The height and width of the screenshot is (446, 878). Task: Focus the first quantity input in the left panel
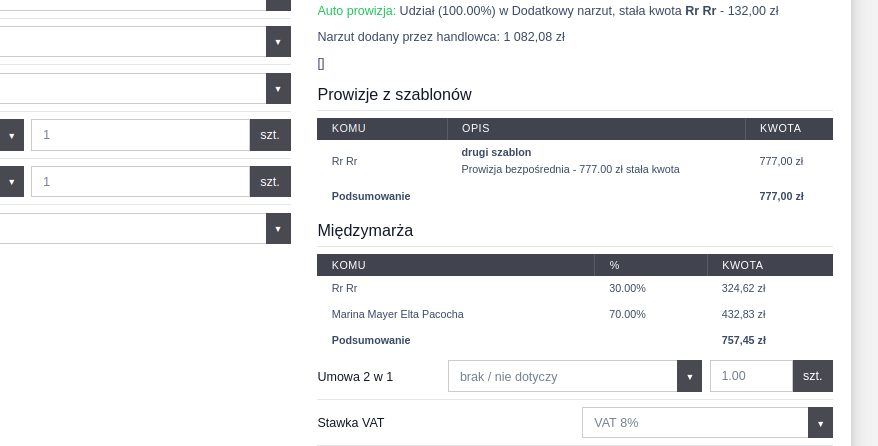(140, 135)
